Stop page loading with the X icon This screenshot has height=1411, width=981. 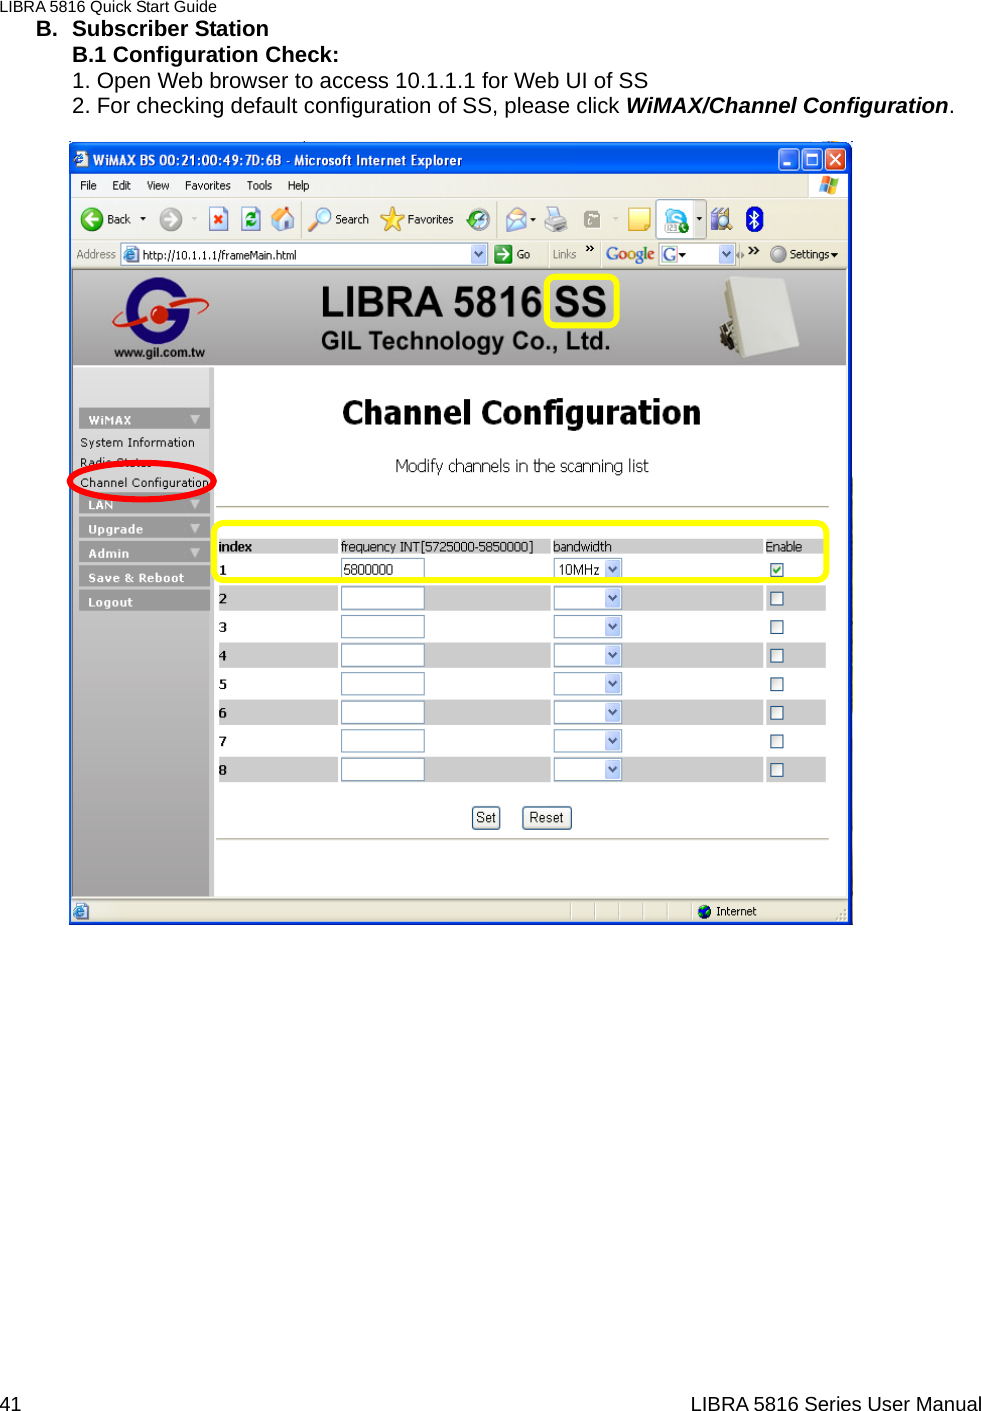pos(218,219)
